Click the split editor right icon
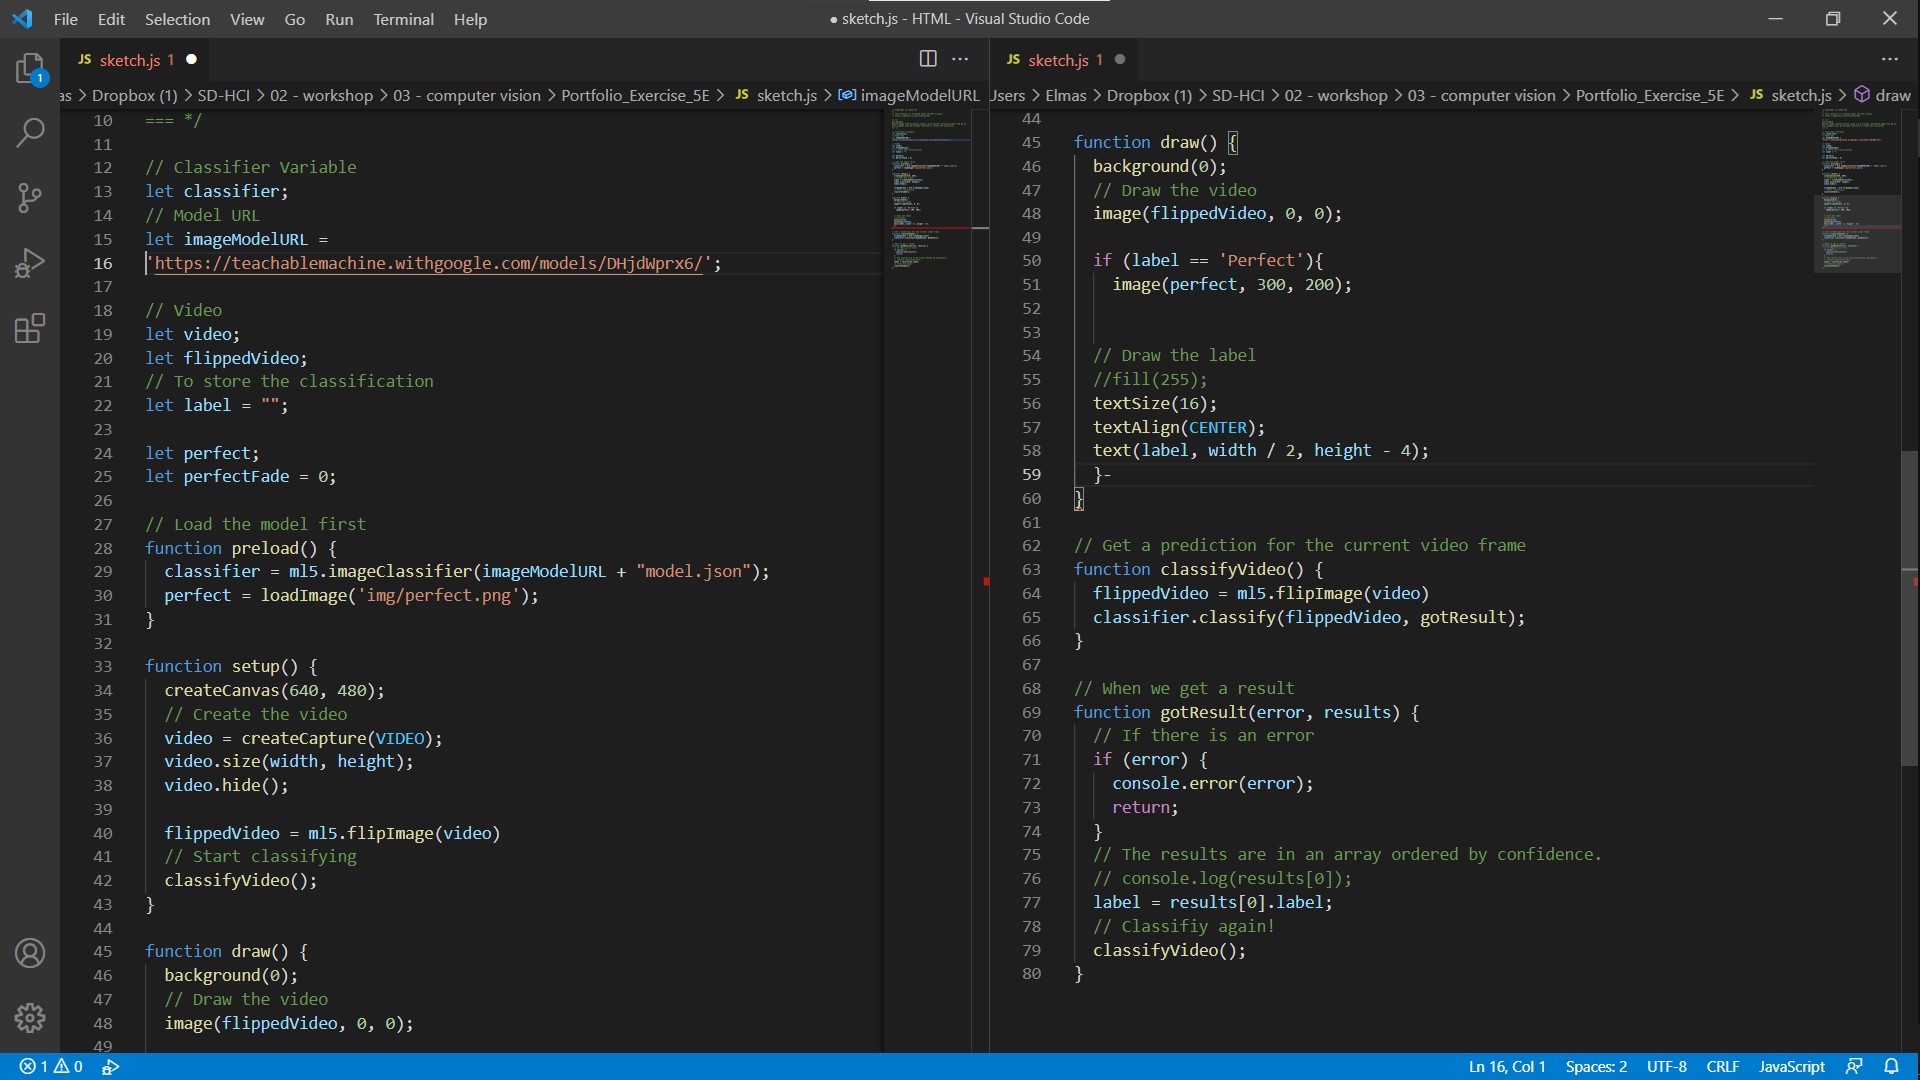 coord(928,59)
